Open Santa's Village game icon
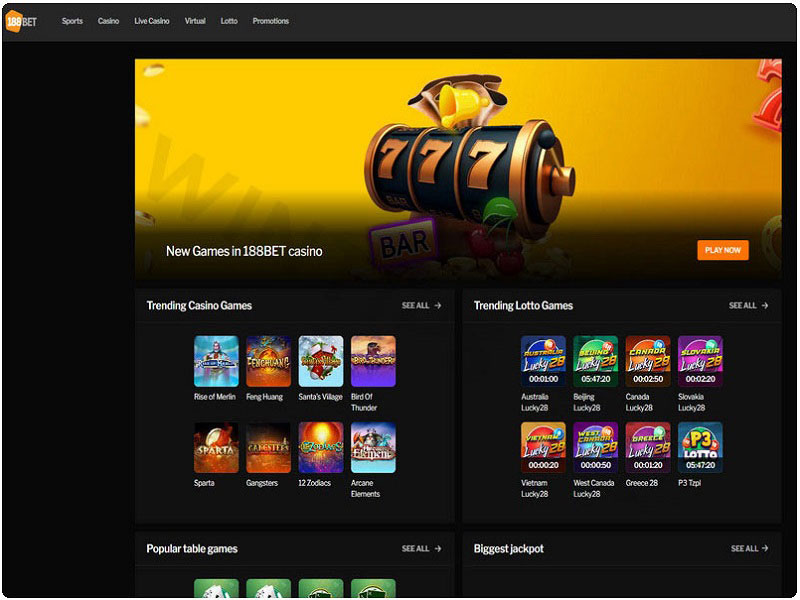This screenshot has width=800, height=600. click(x=321, y=361)
